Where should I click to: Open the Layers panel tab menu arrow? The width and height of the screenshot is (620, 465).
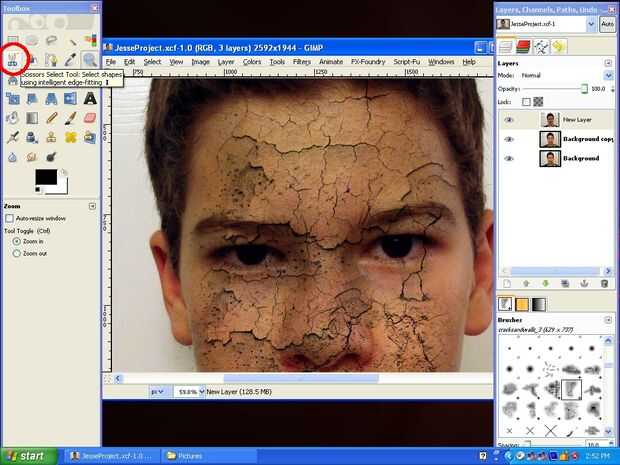point(608,63)
